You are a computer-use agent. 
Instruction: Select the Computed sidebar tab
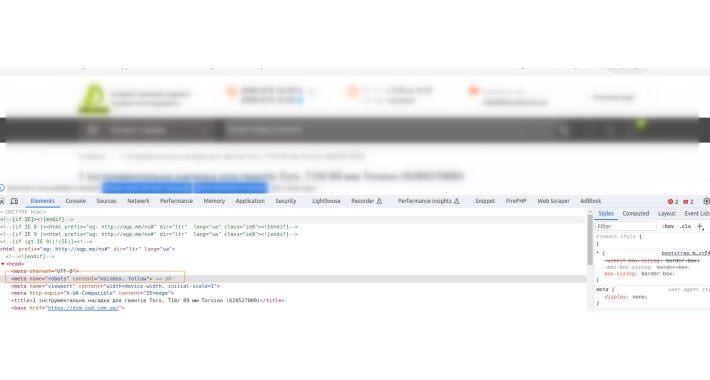(x=636, y=214)
